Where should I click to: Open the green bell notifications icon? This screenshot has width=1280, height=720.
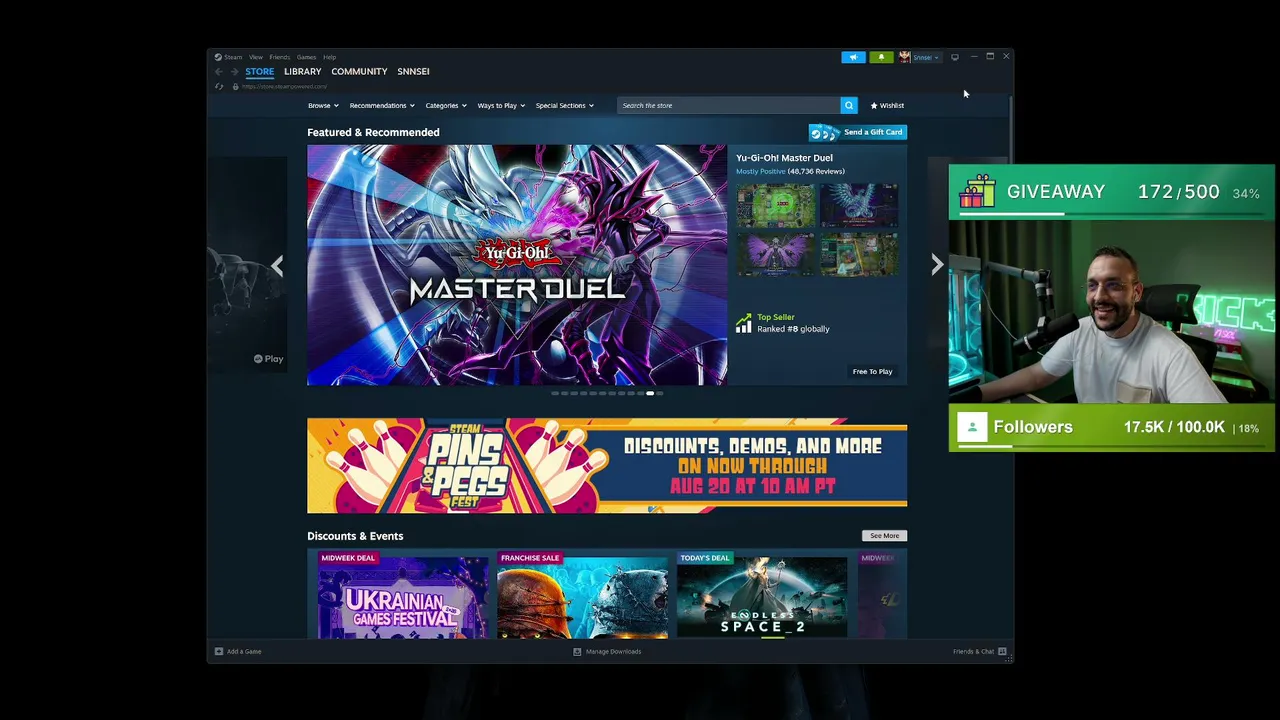(881, 57)
